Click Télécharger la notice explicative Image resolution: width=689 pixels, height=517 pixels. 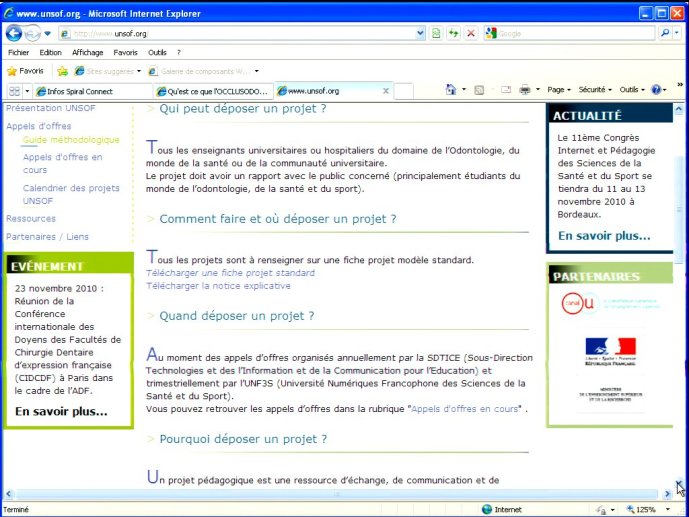click(218, 286)
